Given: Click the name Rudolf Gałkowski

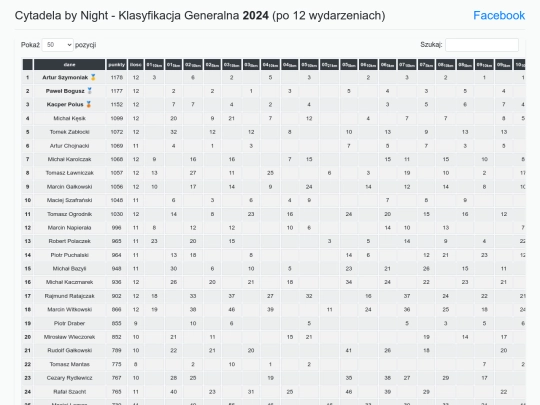Looking at the screenshot, I should coord(70,350).
